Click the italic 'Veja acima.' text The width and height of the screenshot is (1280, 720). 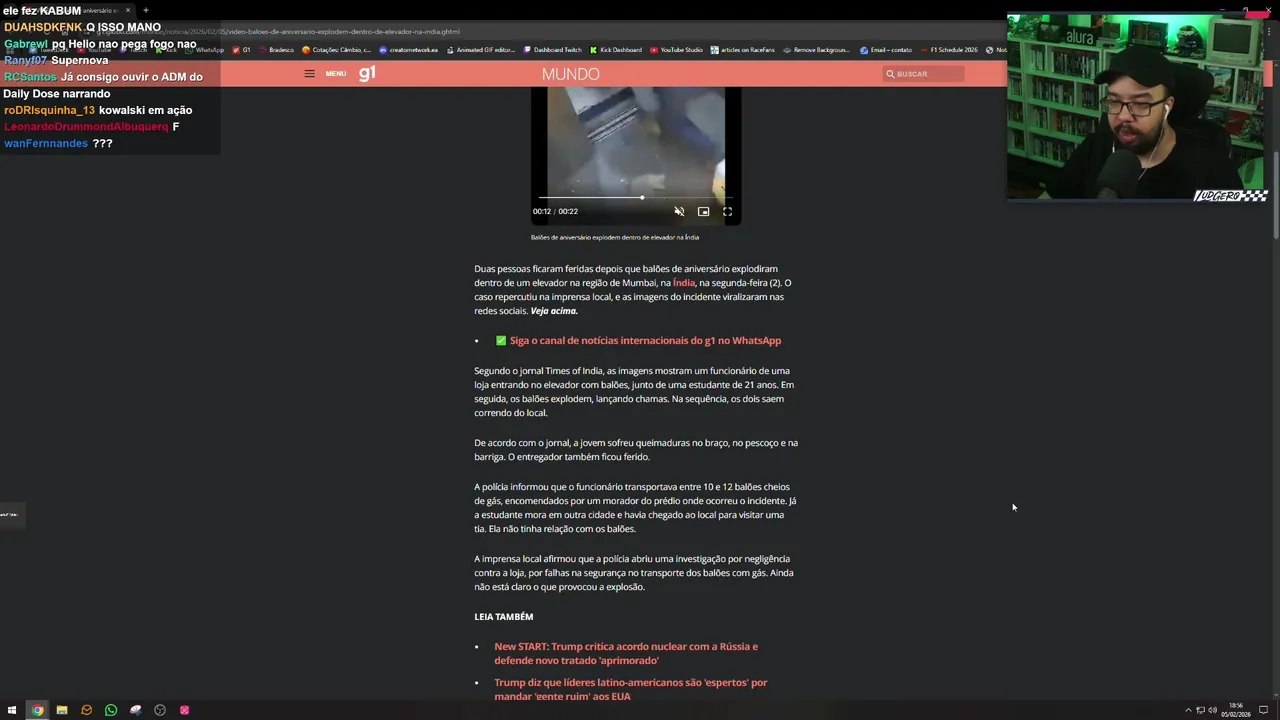click(x=554, y=311)
